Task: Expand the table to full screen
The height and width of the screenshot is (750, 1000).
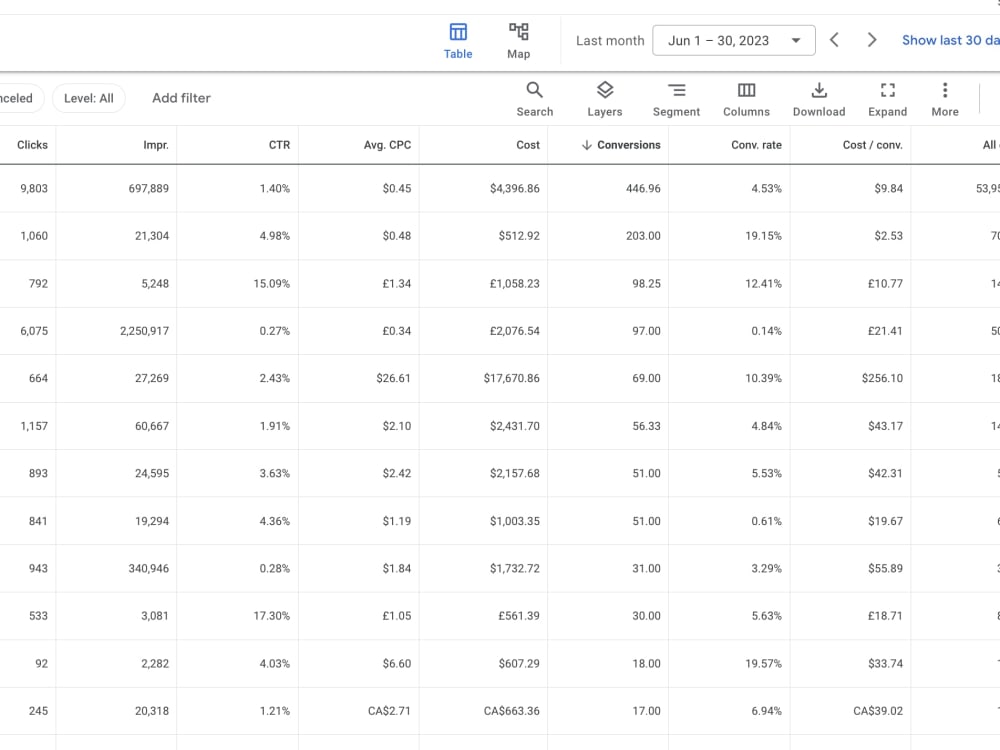Action: coord(887,99)
